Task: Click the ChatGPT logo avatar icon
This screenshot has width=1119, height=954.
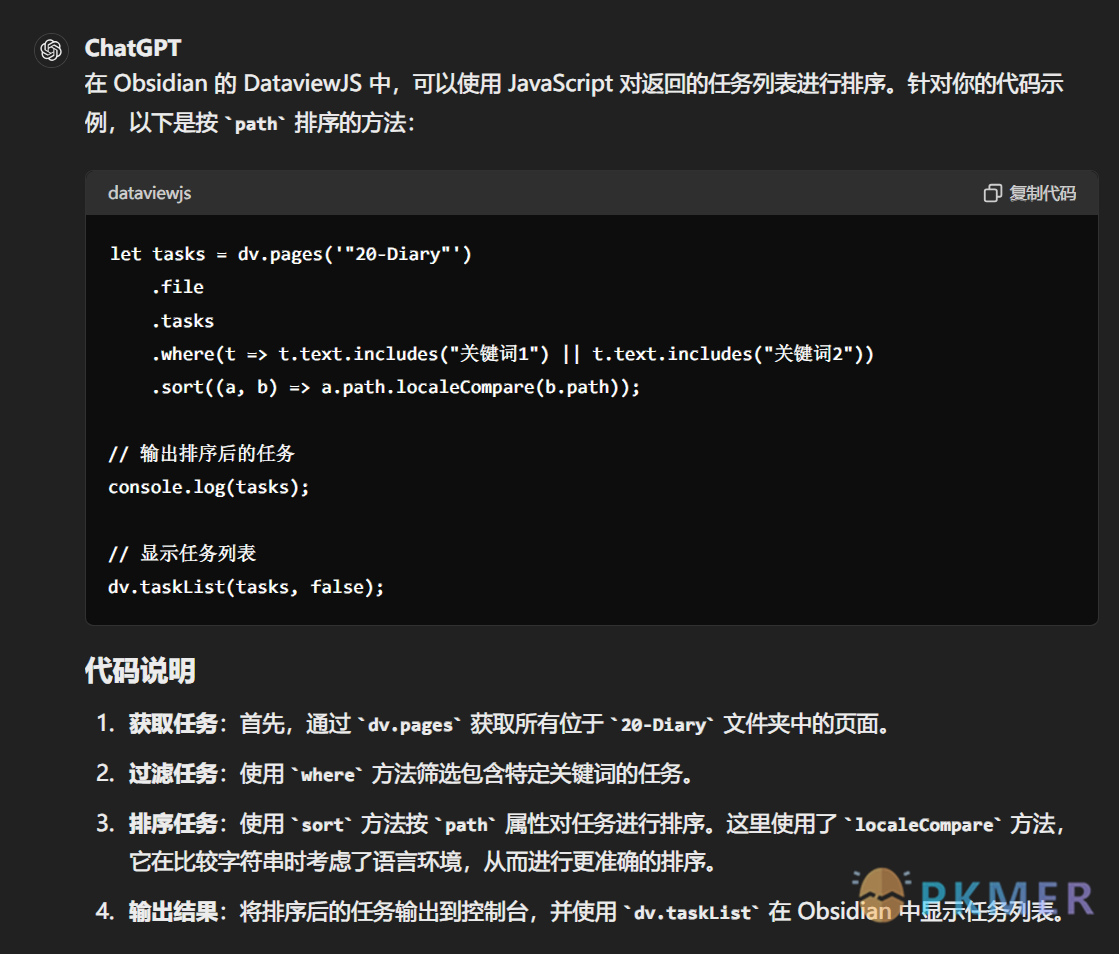Action: point(51,50)
